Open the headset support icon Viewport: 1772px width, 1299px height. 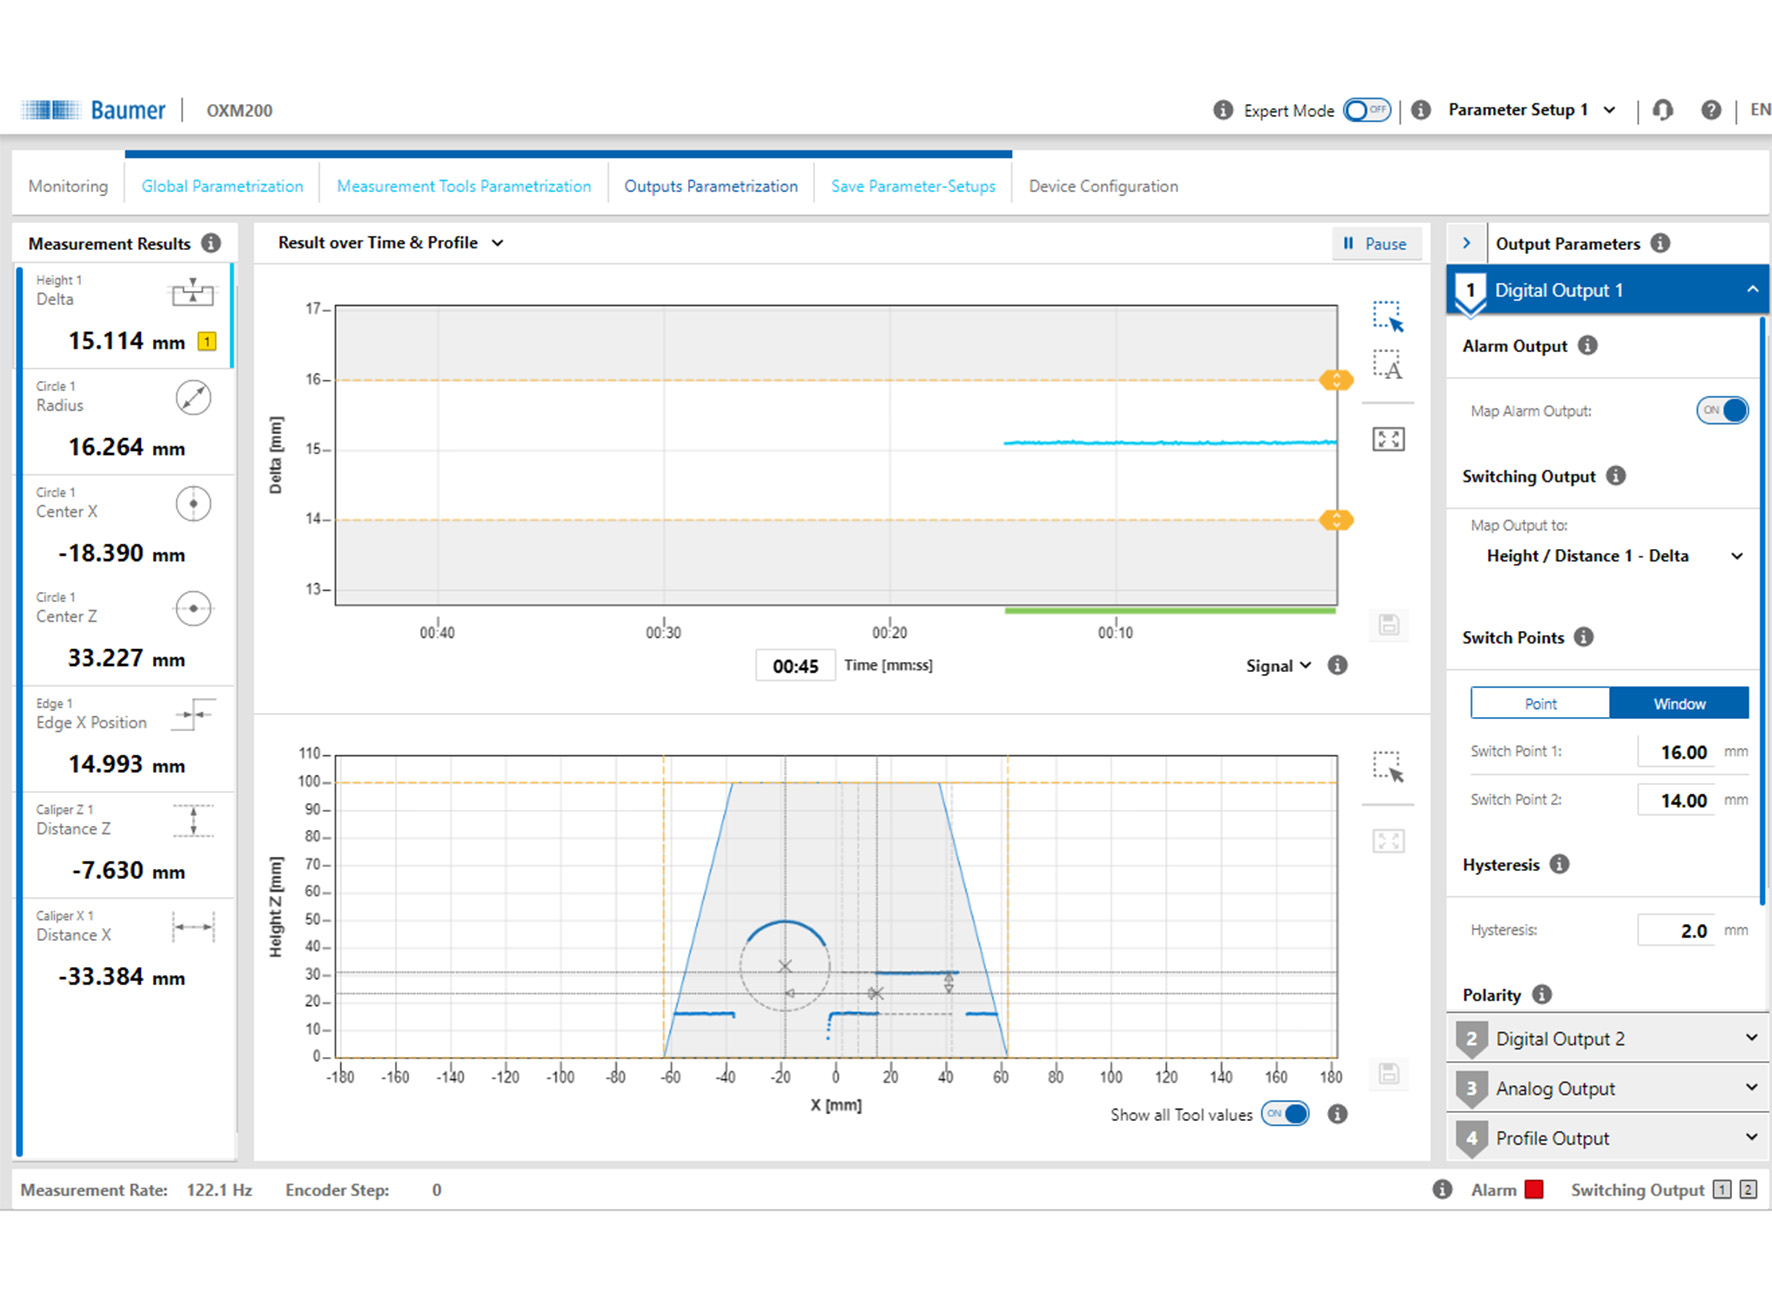click(1663, 110)
